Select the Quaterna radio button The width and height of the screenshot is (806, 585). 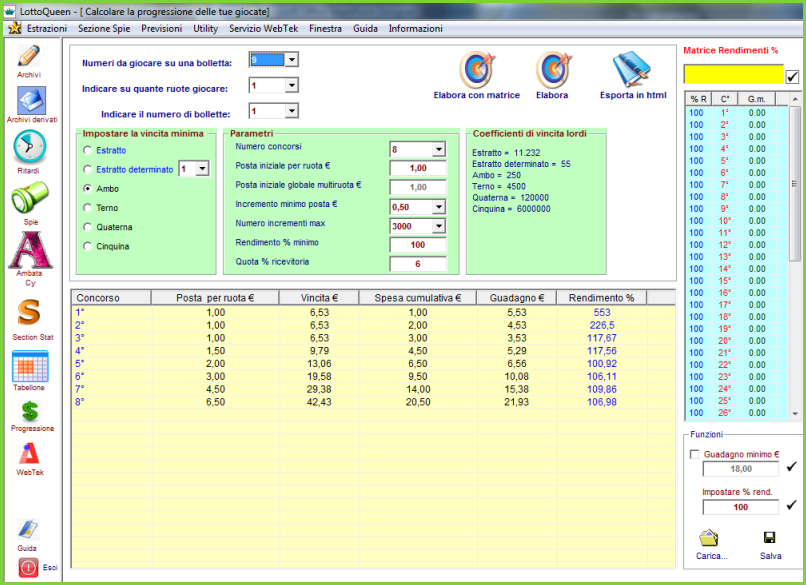pyautogui.click(x=87, y=227)
